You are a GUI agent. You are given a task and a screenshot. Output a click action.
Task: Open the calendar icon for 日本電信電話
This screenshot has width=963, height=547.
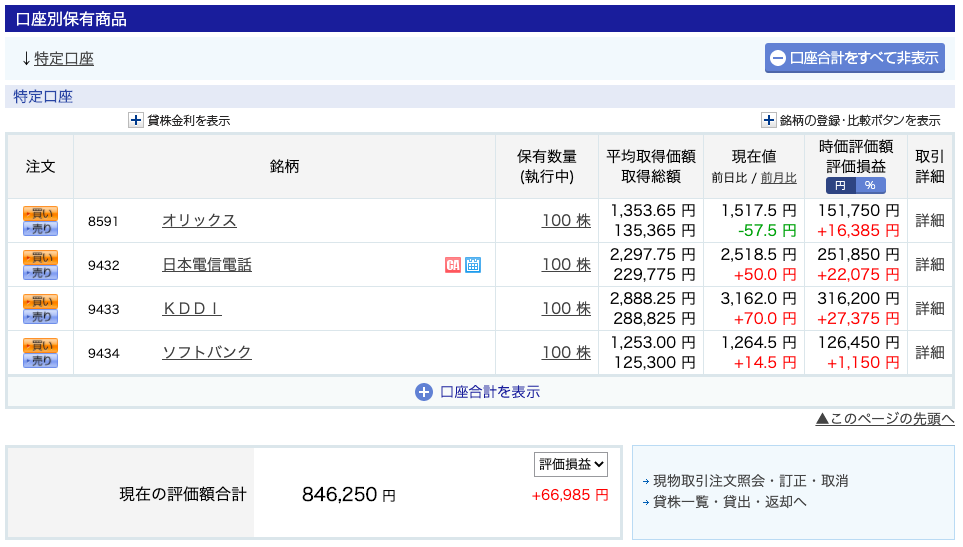[x=473, y=265]
